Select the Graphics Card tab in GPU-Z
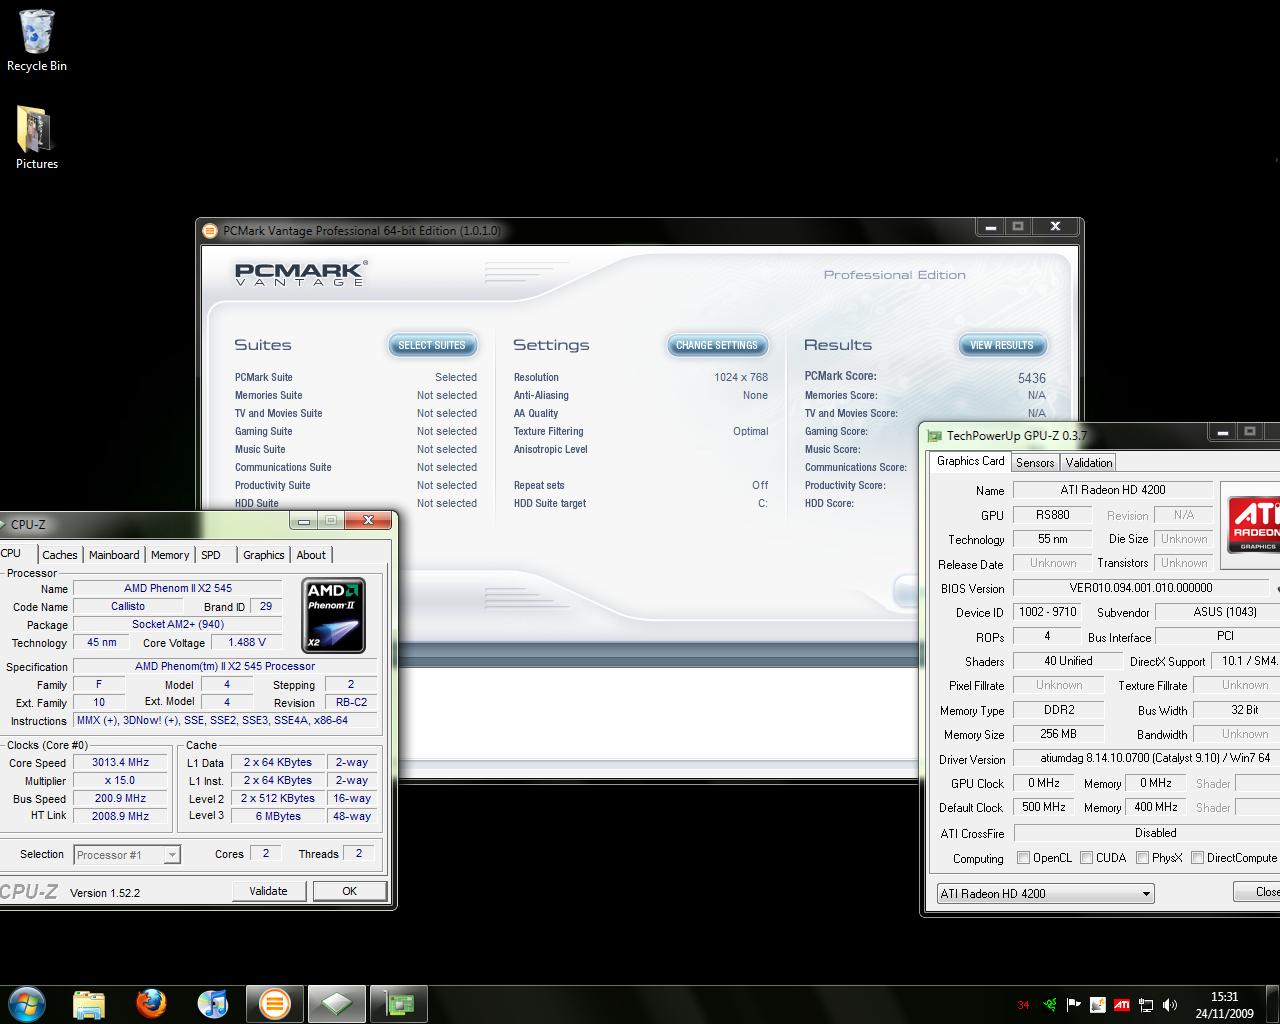This screenshot has width=1280, height=1024. pyautogui.click(x=970, y=461)
